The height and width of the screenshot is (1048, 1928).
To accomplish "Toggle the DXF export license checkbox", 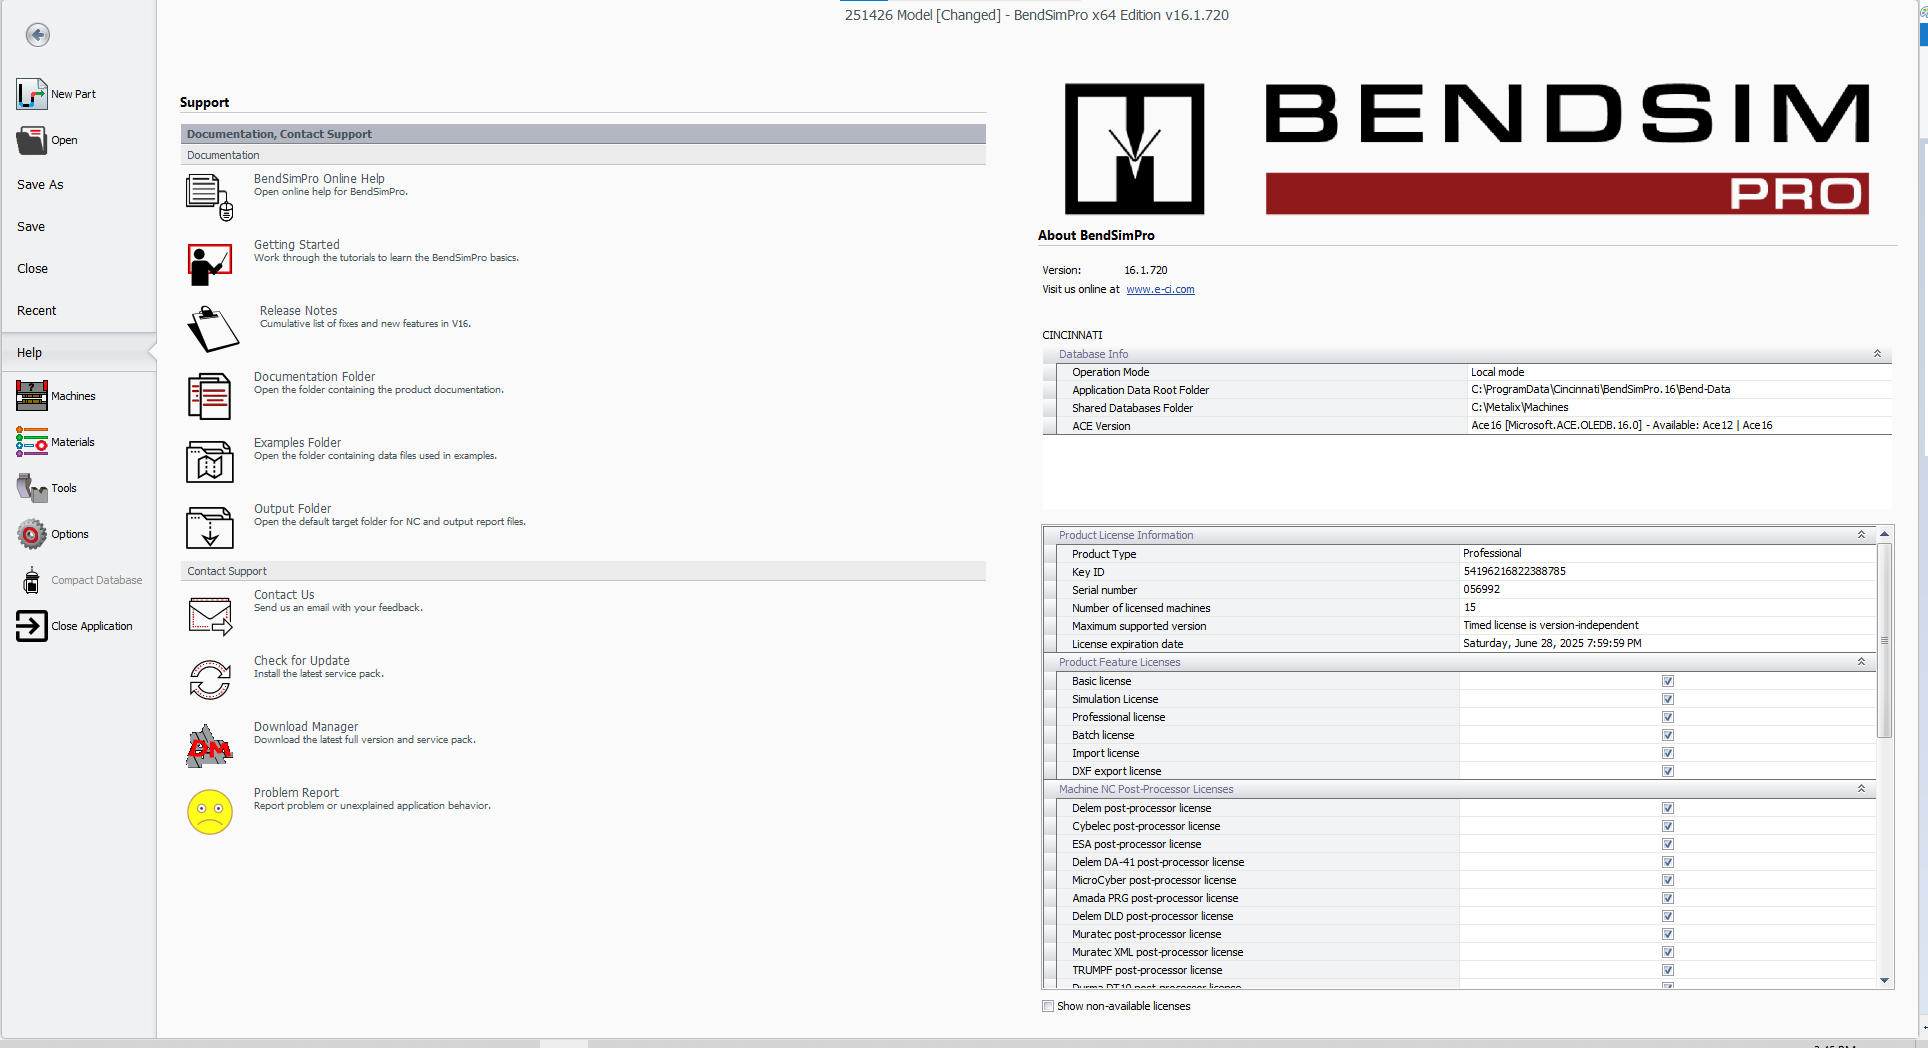I will tap(1668, 771).
